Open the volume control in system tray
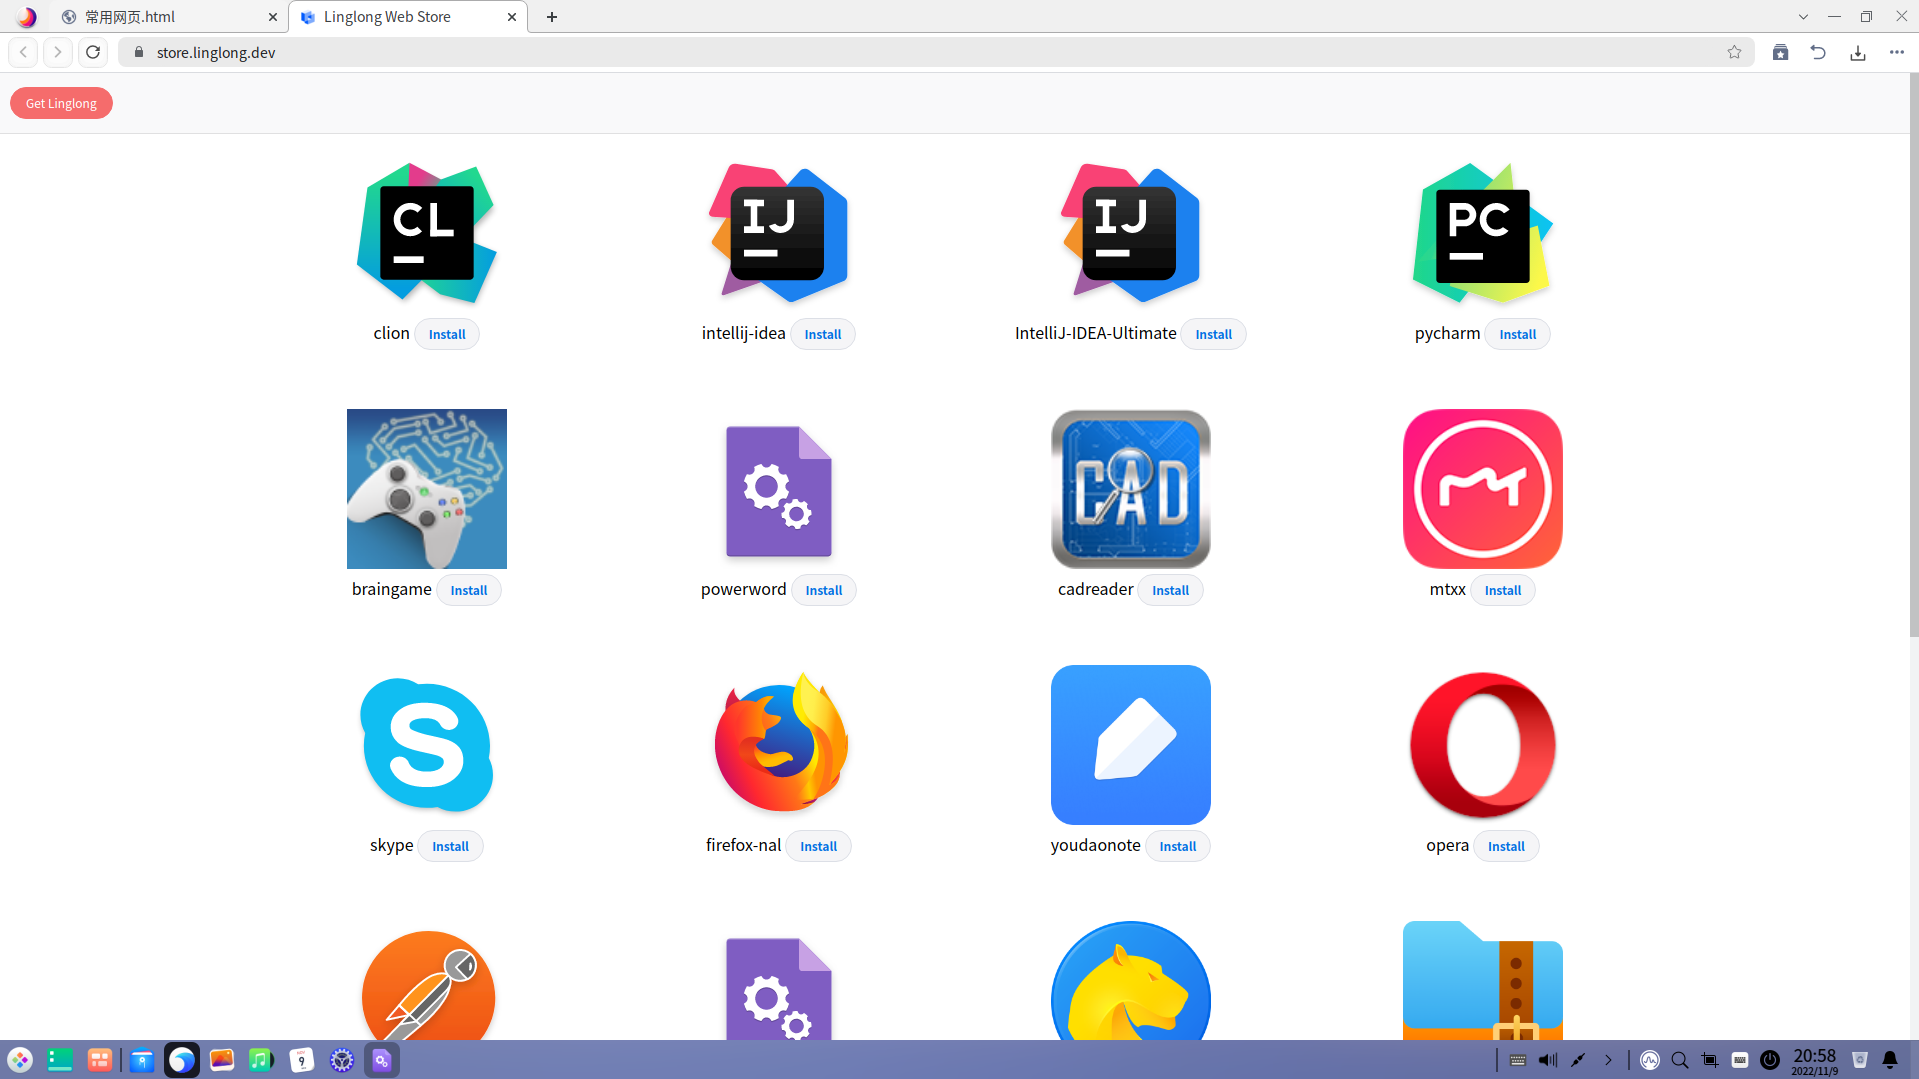The height and width of the screenshot is (1079, 1919). (1548, 1060)
